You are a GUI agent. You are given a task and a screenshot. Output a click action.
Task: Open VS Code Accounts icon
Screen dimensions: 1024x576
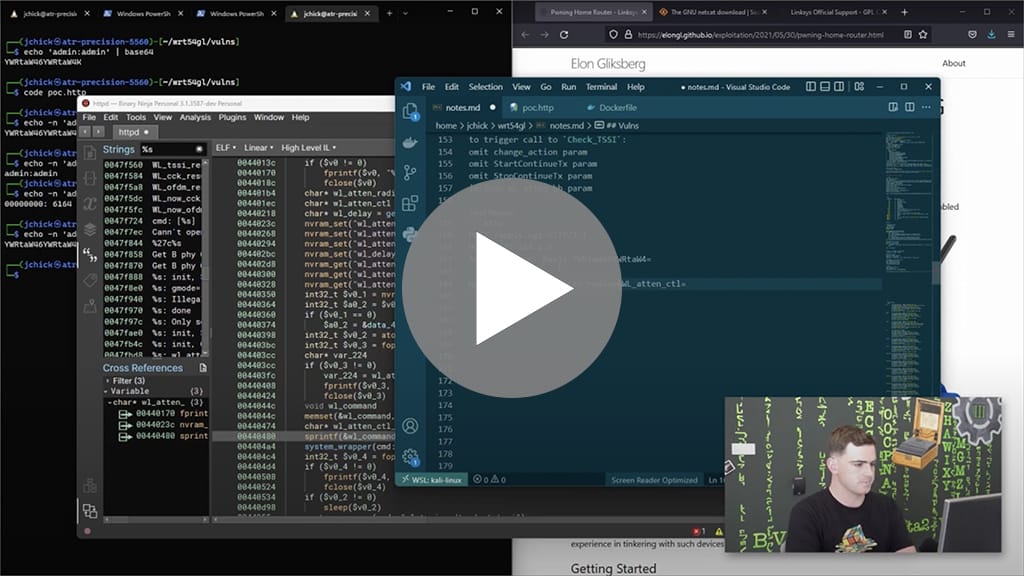coord(410,426)
